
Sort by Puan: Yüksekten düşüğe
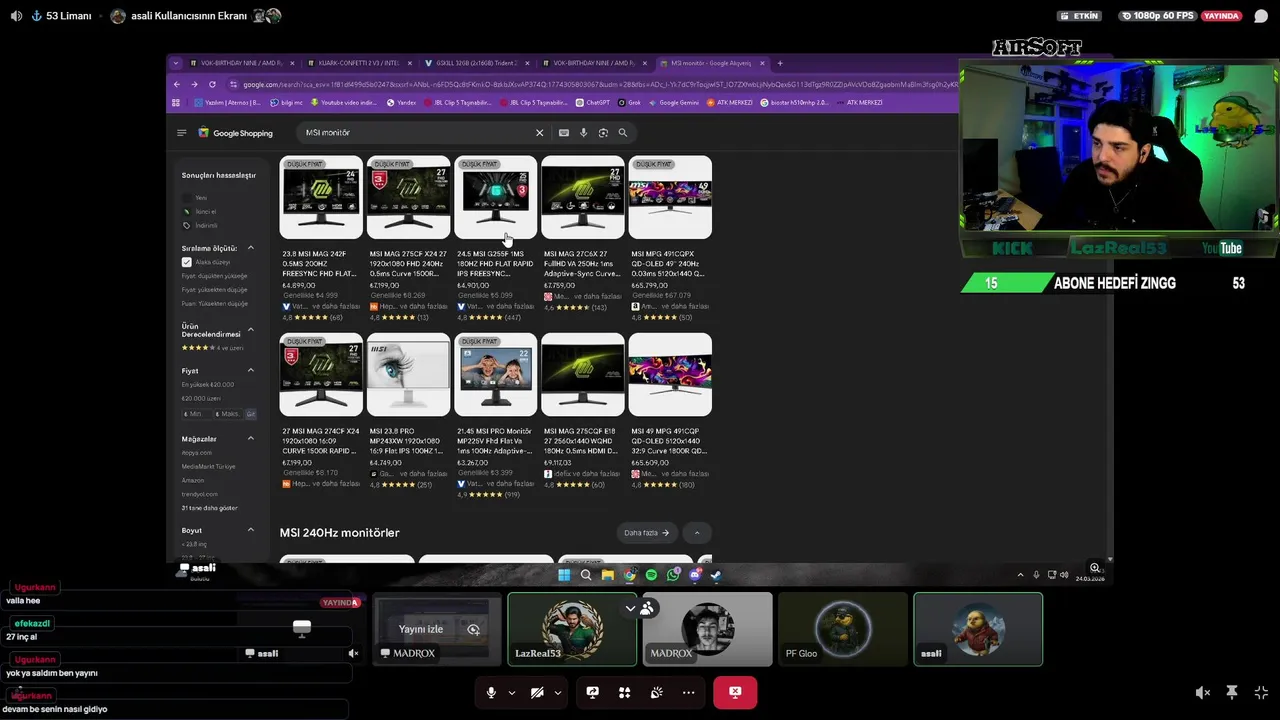(214, 303)
